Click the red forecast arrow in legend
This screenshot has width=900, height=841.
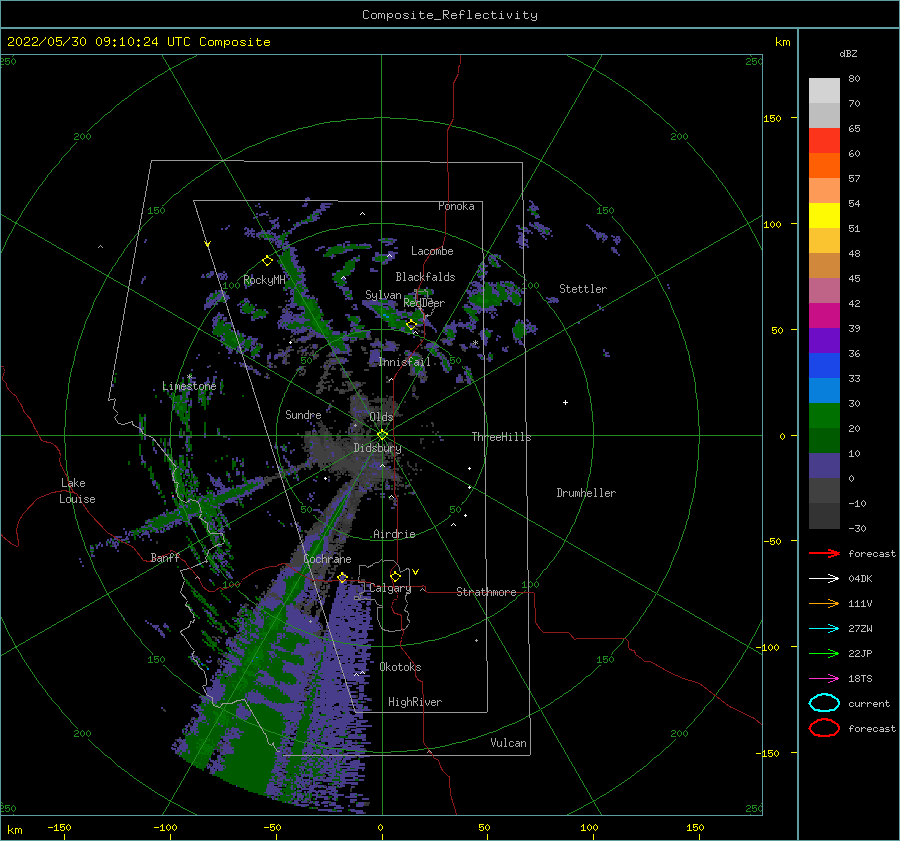[824, 553]
